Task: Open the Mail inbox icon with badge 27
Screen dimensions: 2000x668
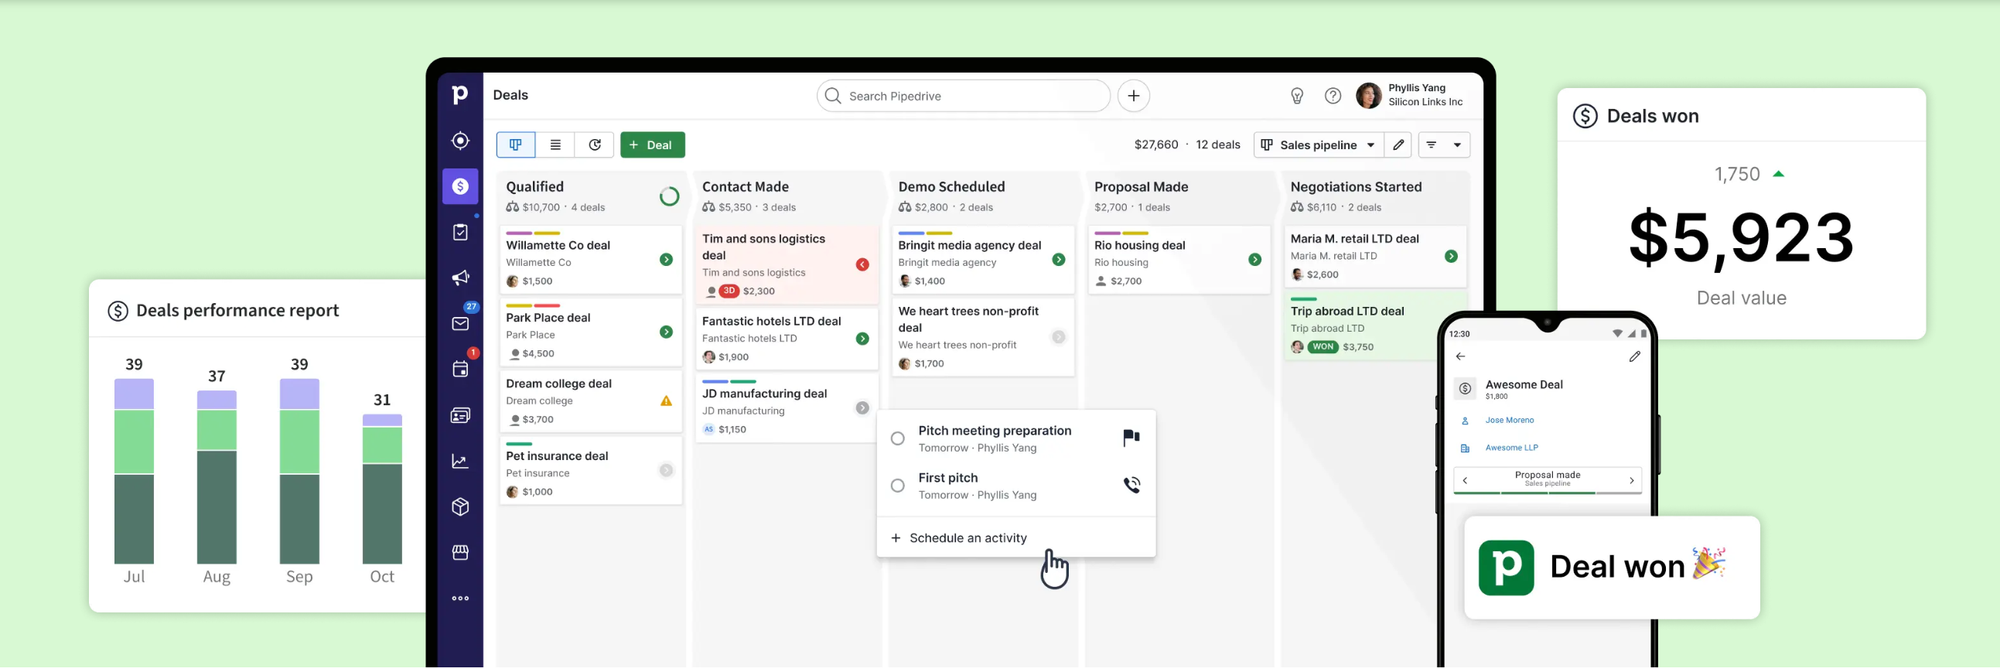Action: pos(460,323)
